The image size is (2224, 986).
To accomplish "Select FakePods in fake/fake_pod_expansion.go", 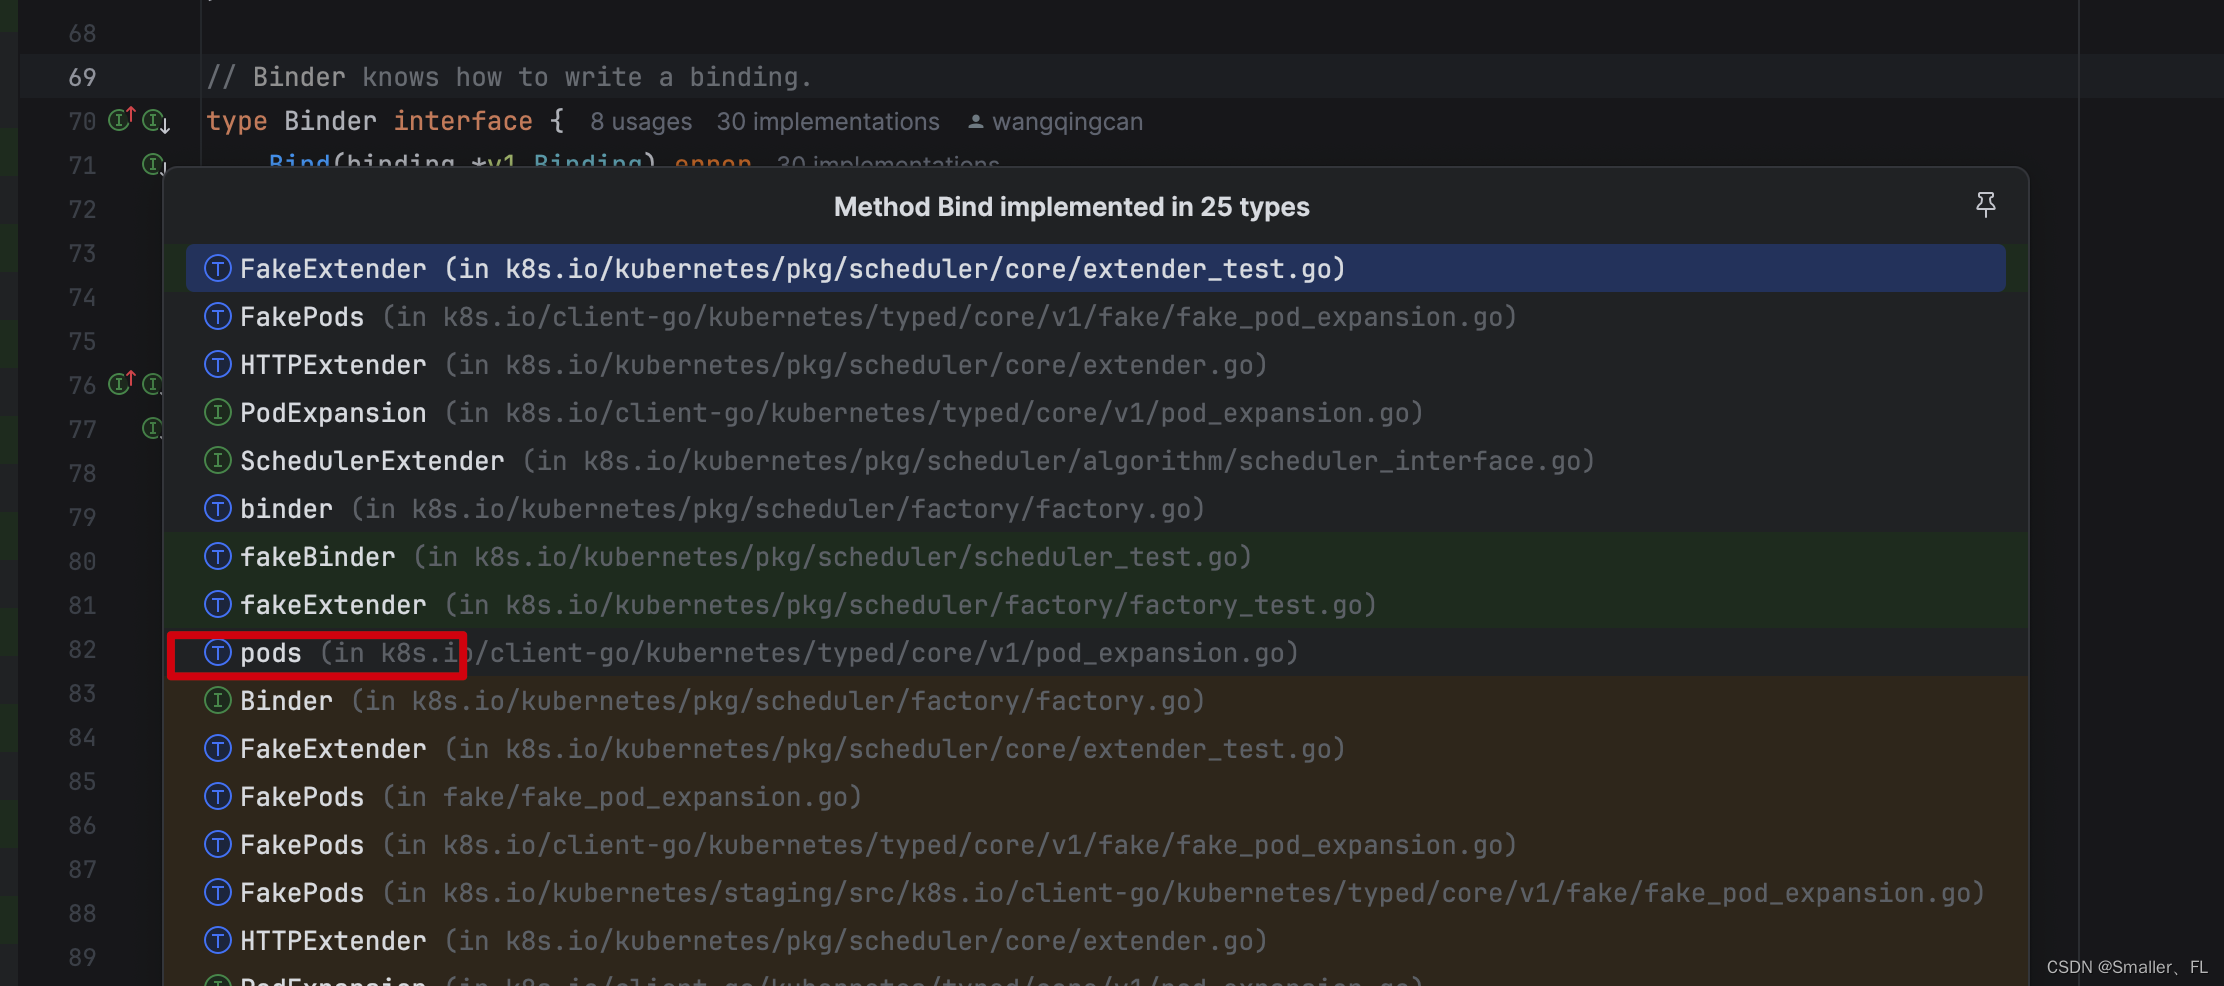I will tap(1095, 796).
